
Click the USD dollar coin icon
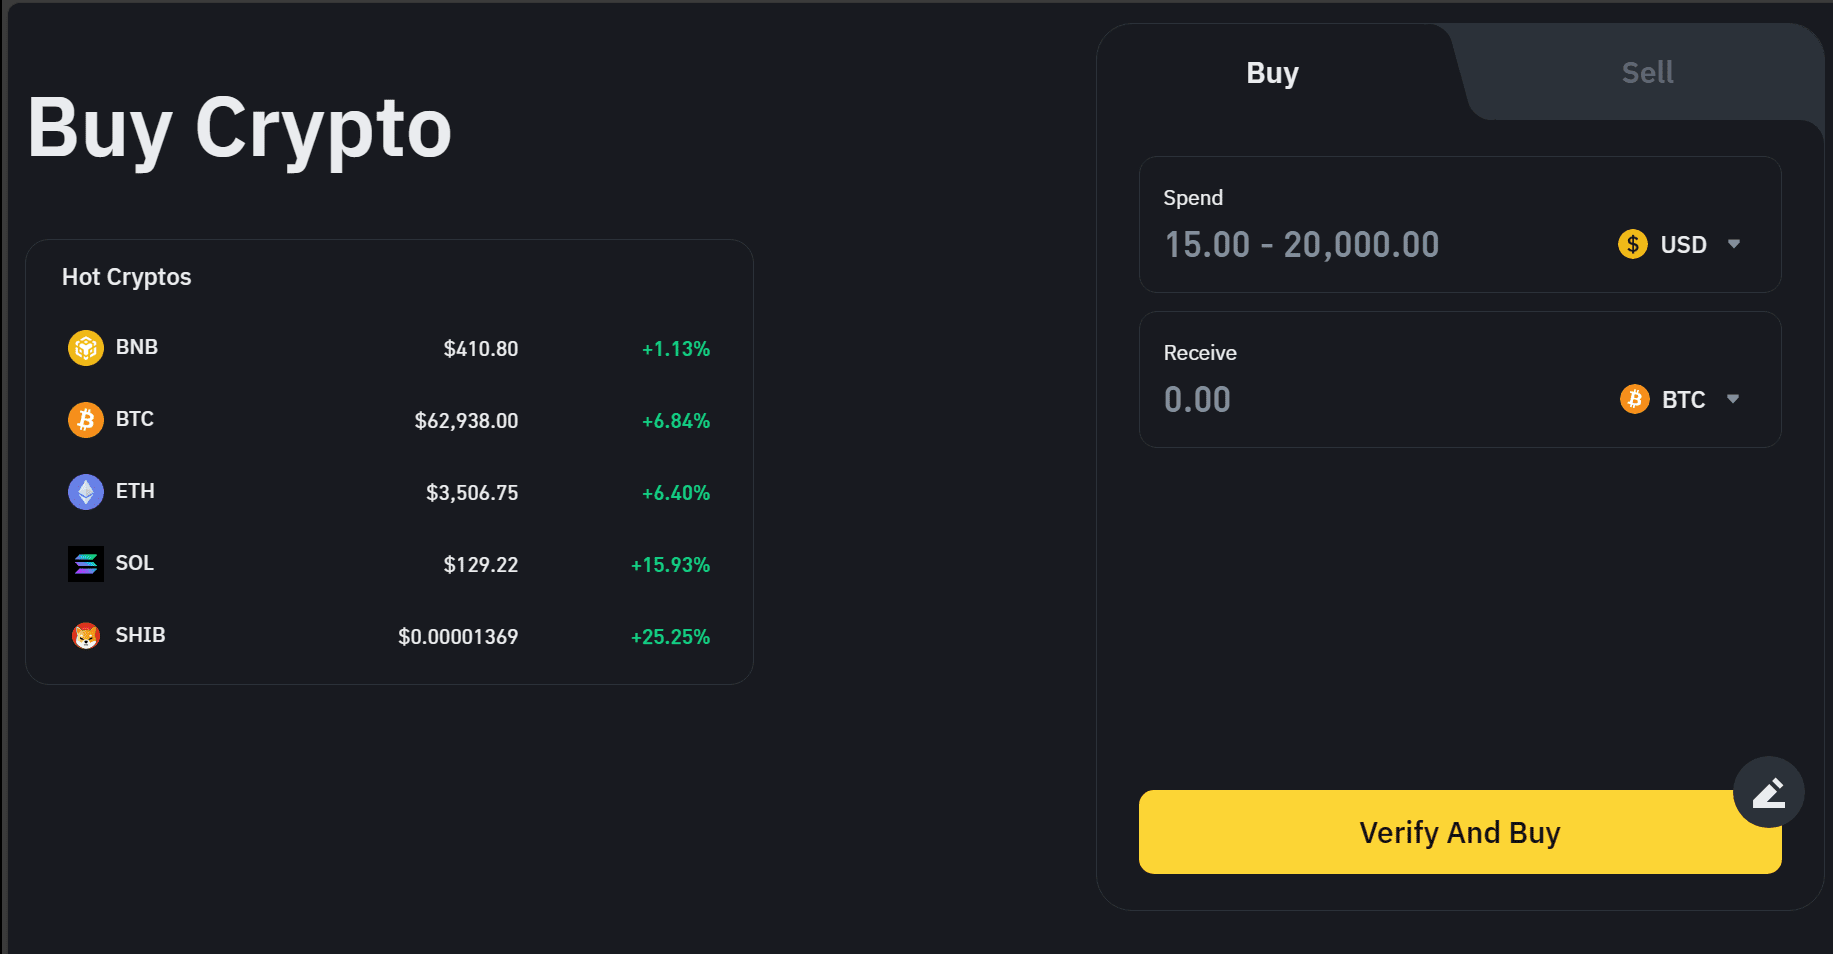point(1632,244)
